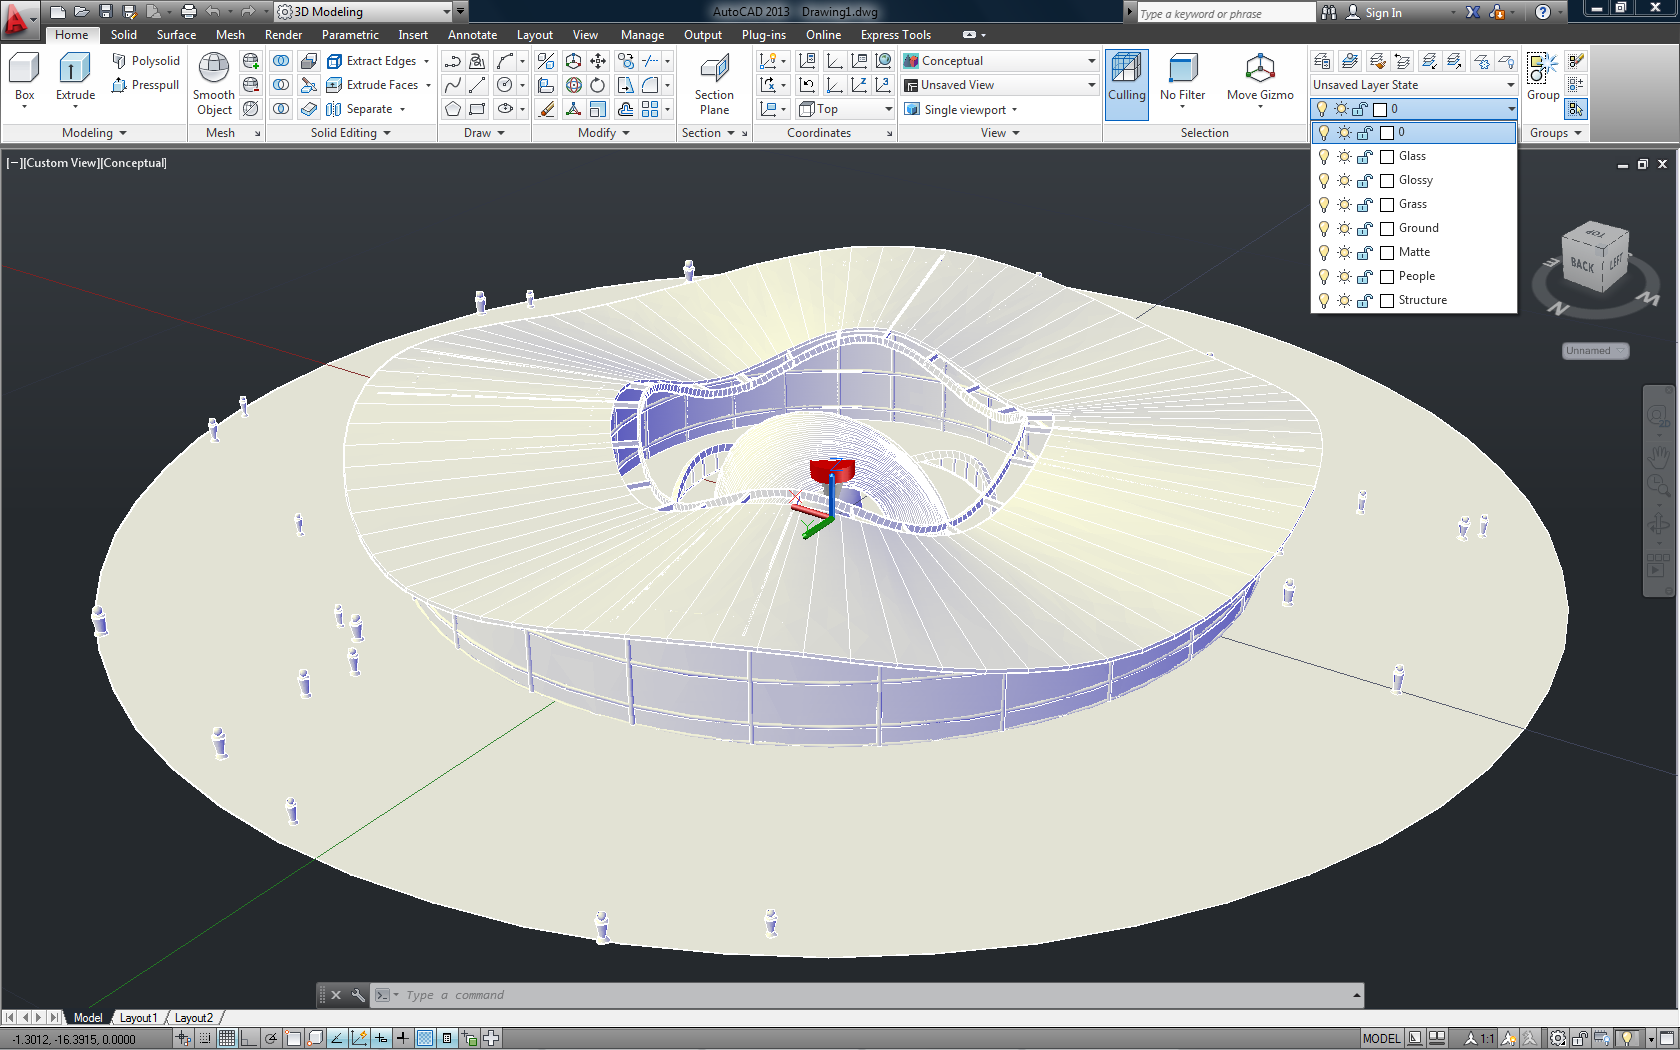Image resolution: width=1680 pixels, height=1050 pixels.
Task: Close the command line with X icon
Action: click(x=336, y=995)
